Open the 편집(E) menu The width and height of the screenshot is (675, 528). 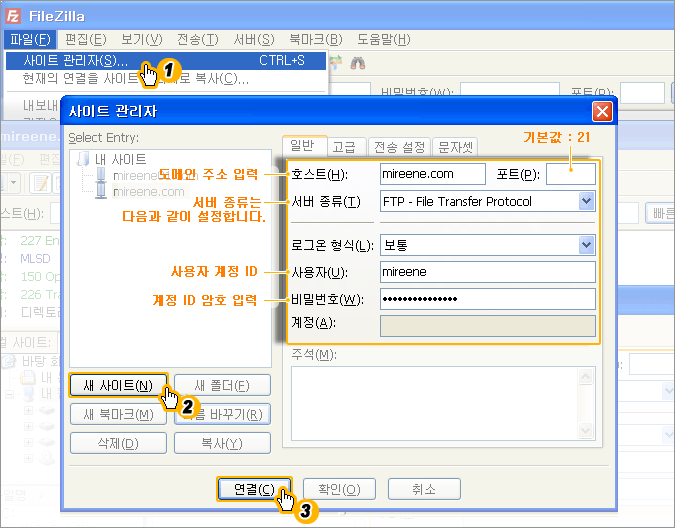pos(85,39)
